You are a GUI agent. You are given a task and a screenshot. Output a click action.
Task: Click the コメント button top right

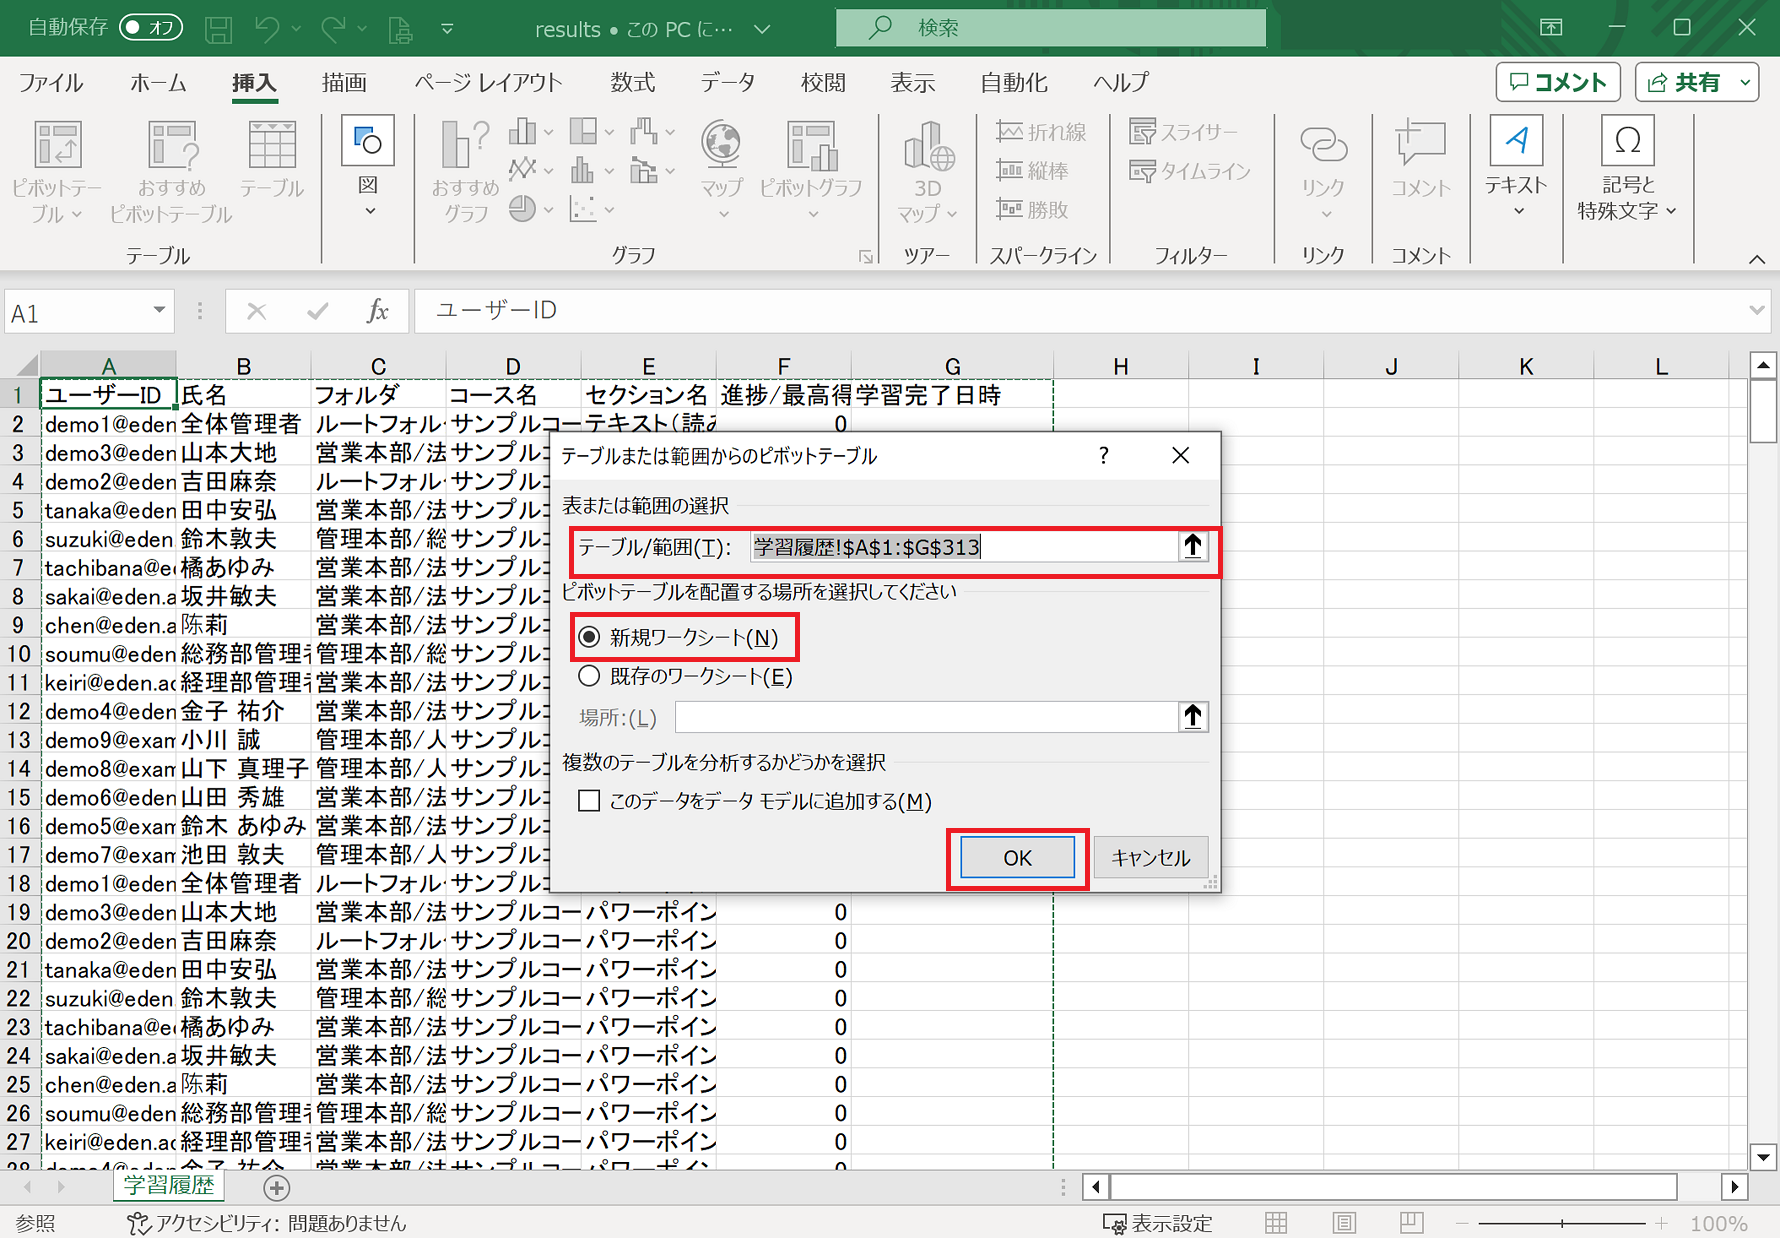pos(1557,83)
